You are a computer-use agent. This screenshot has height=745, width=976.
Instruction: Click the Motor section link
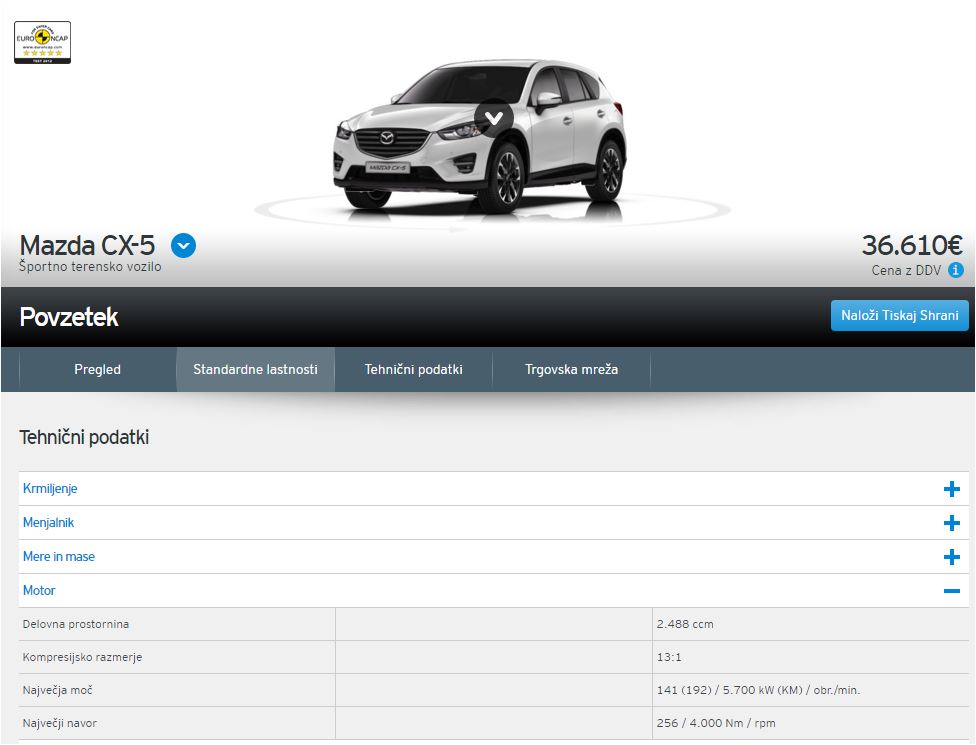tap(39, 590)
